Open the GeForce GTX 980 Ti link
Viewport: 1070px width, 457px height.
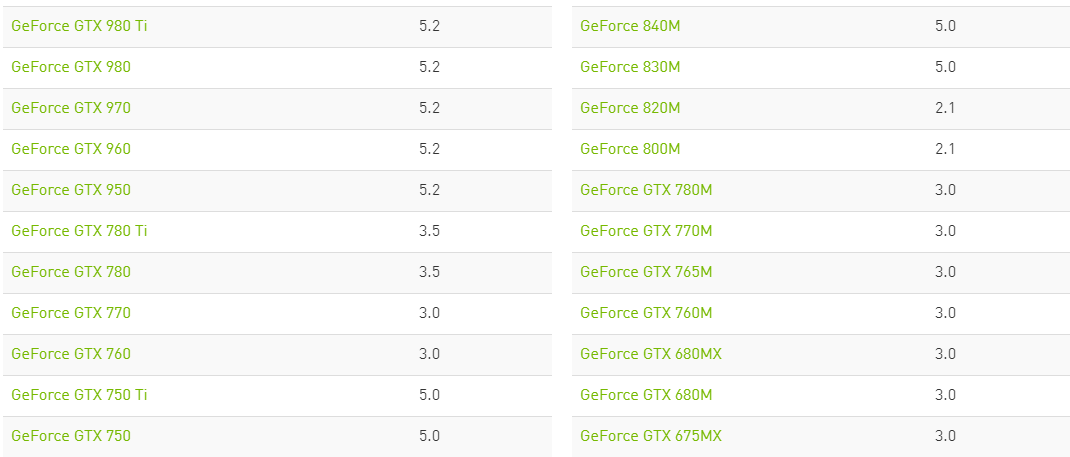pyautogui.click(x=79, y=26)
